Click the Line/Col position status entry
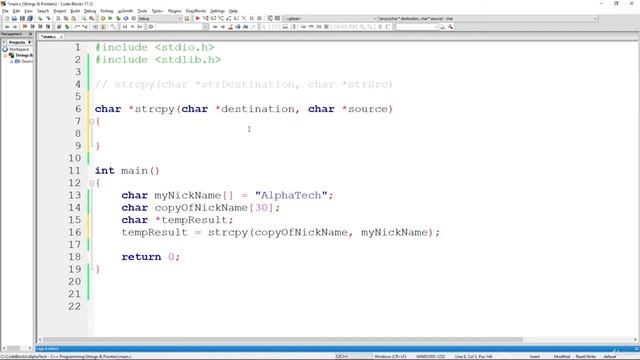Viewport: 640px width, 360px height. click(x=473, y=357)
